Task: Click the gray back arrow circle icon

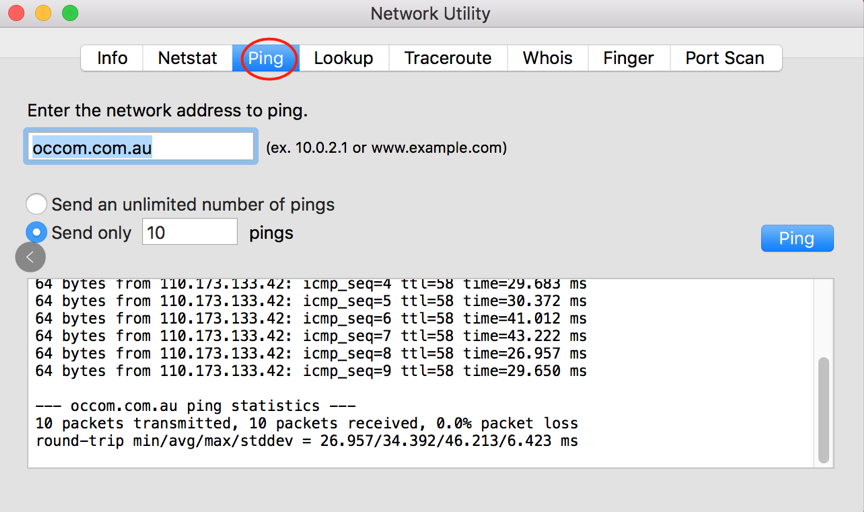Action: [x=30, y=257]
